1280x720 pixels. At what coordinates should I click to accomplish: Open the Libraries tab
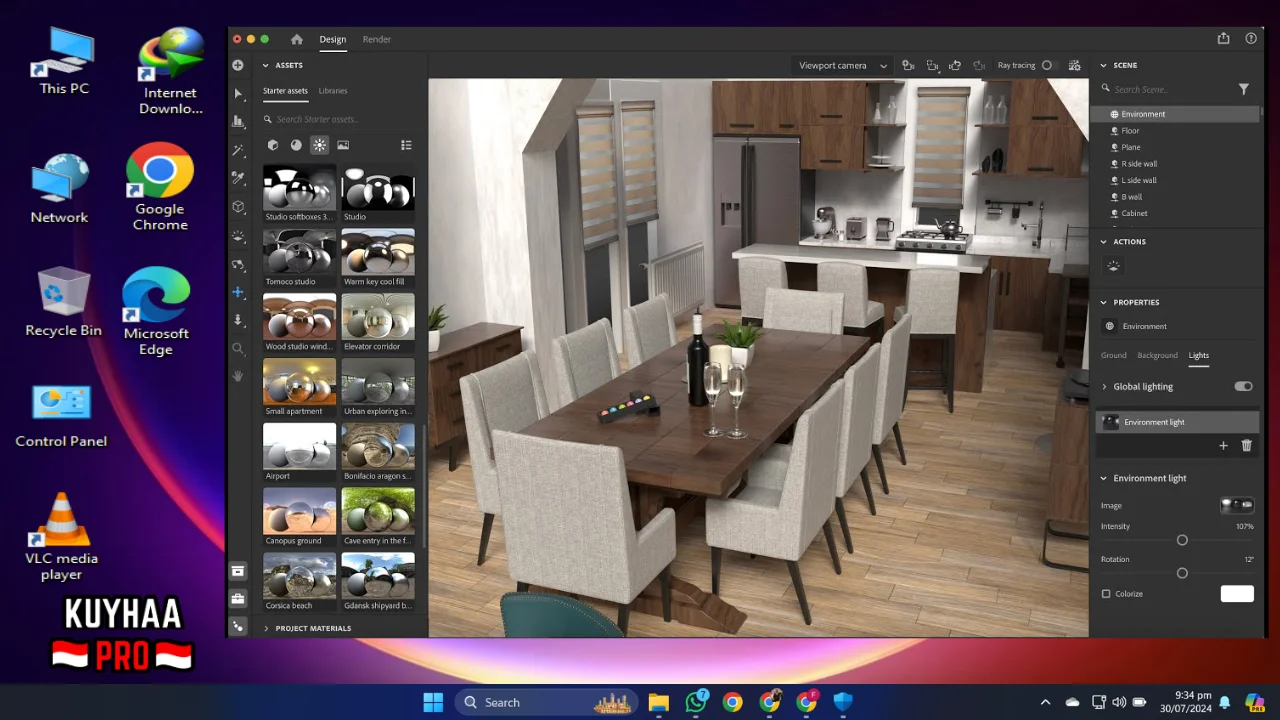point(333,91)
